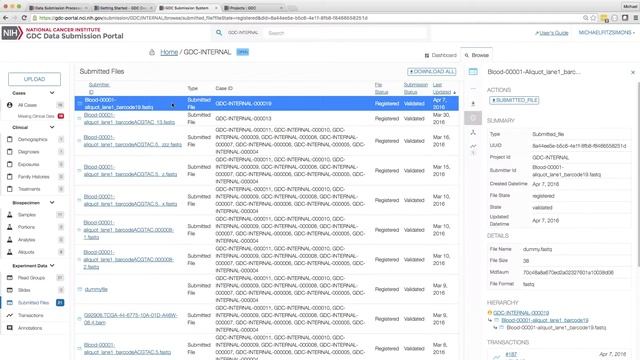This screenshot has width=640, height=360.
Task: Click the browser back arrow
Action: pyautogui.click(x=5, y=18)
